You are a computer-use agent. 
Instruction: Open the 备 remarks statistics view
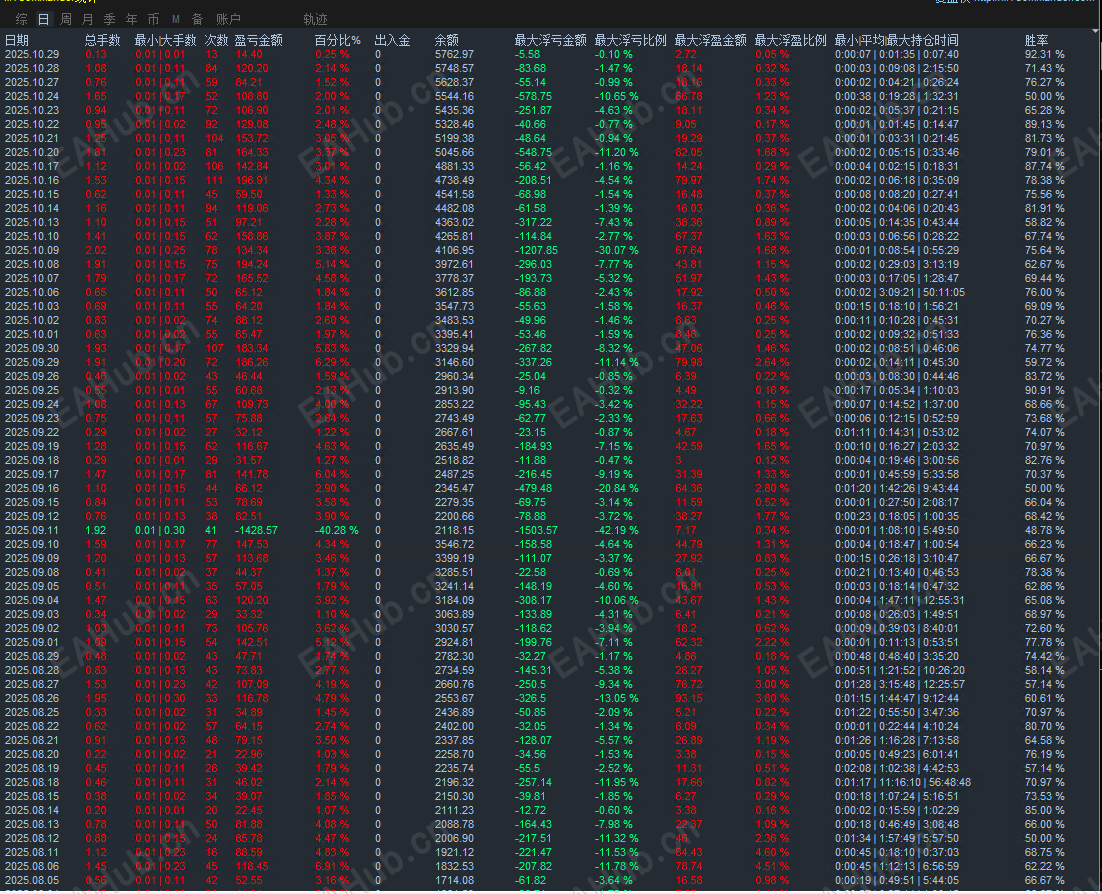tap(198, 18)
